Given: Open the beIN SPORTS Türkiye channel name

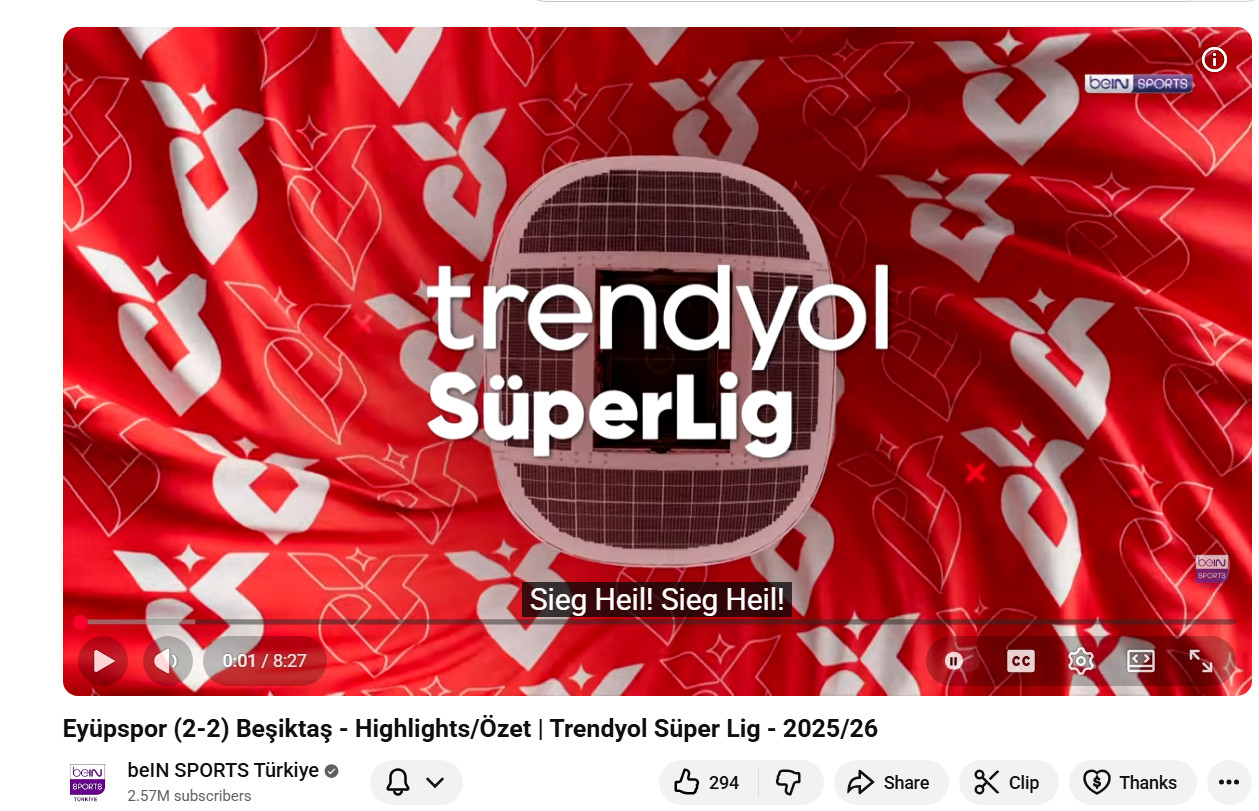Looking at the screenshot, I should (223, 771).
